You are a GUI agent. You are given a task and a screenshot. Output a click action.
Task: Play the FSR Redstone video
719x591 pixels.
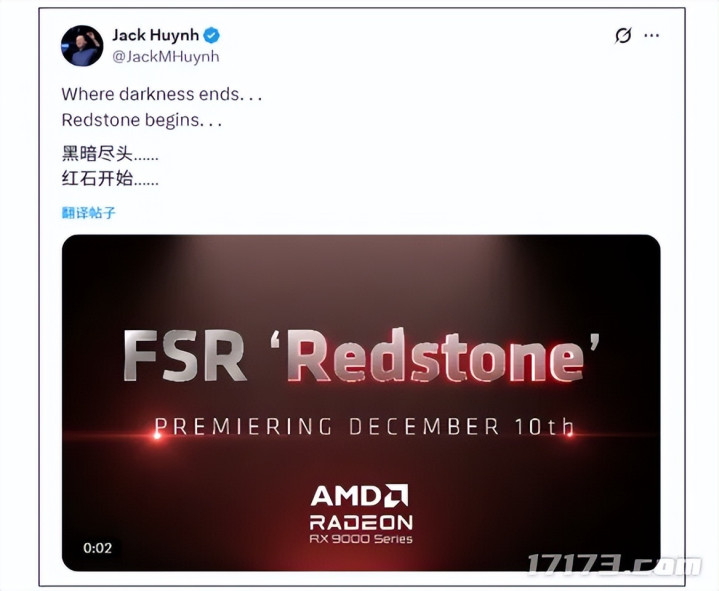coord(361,403)
